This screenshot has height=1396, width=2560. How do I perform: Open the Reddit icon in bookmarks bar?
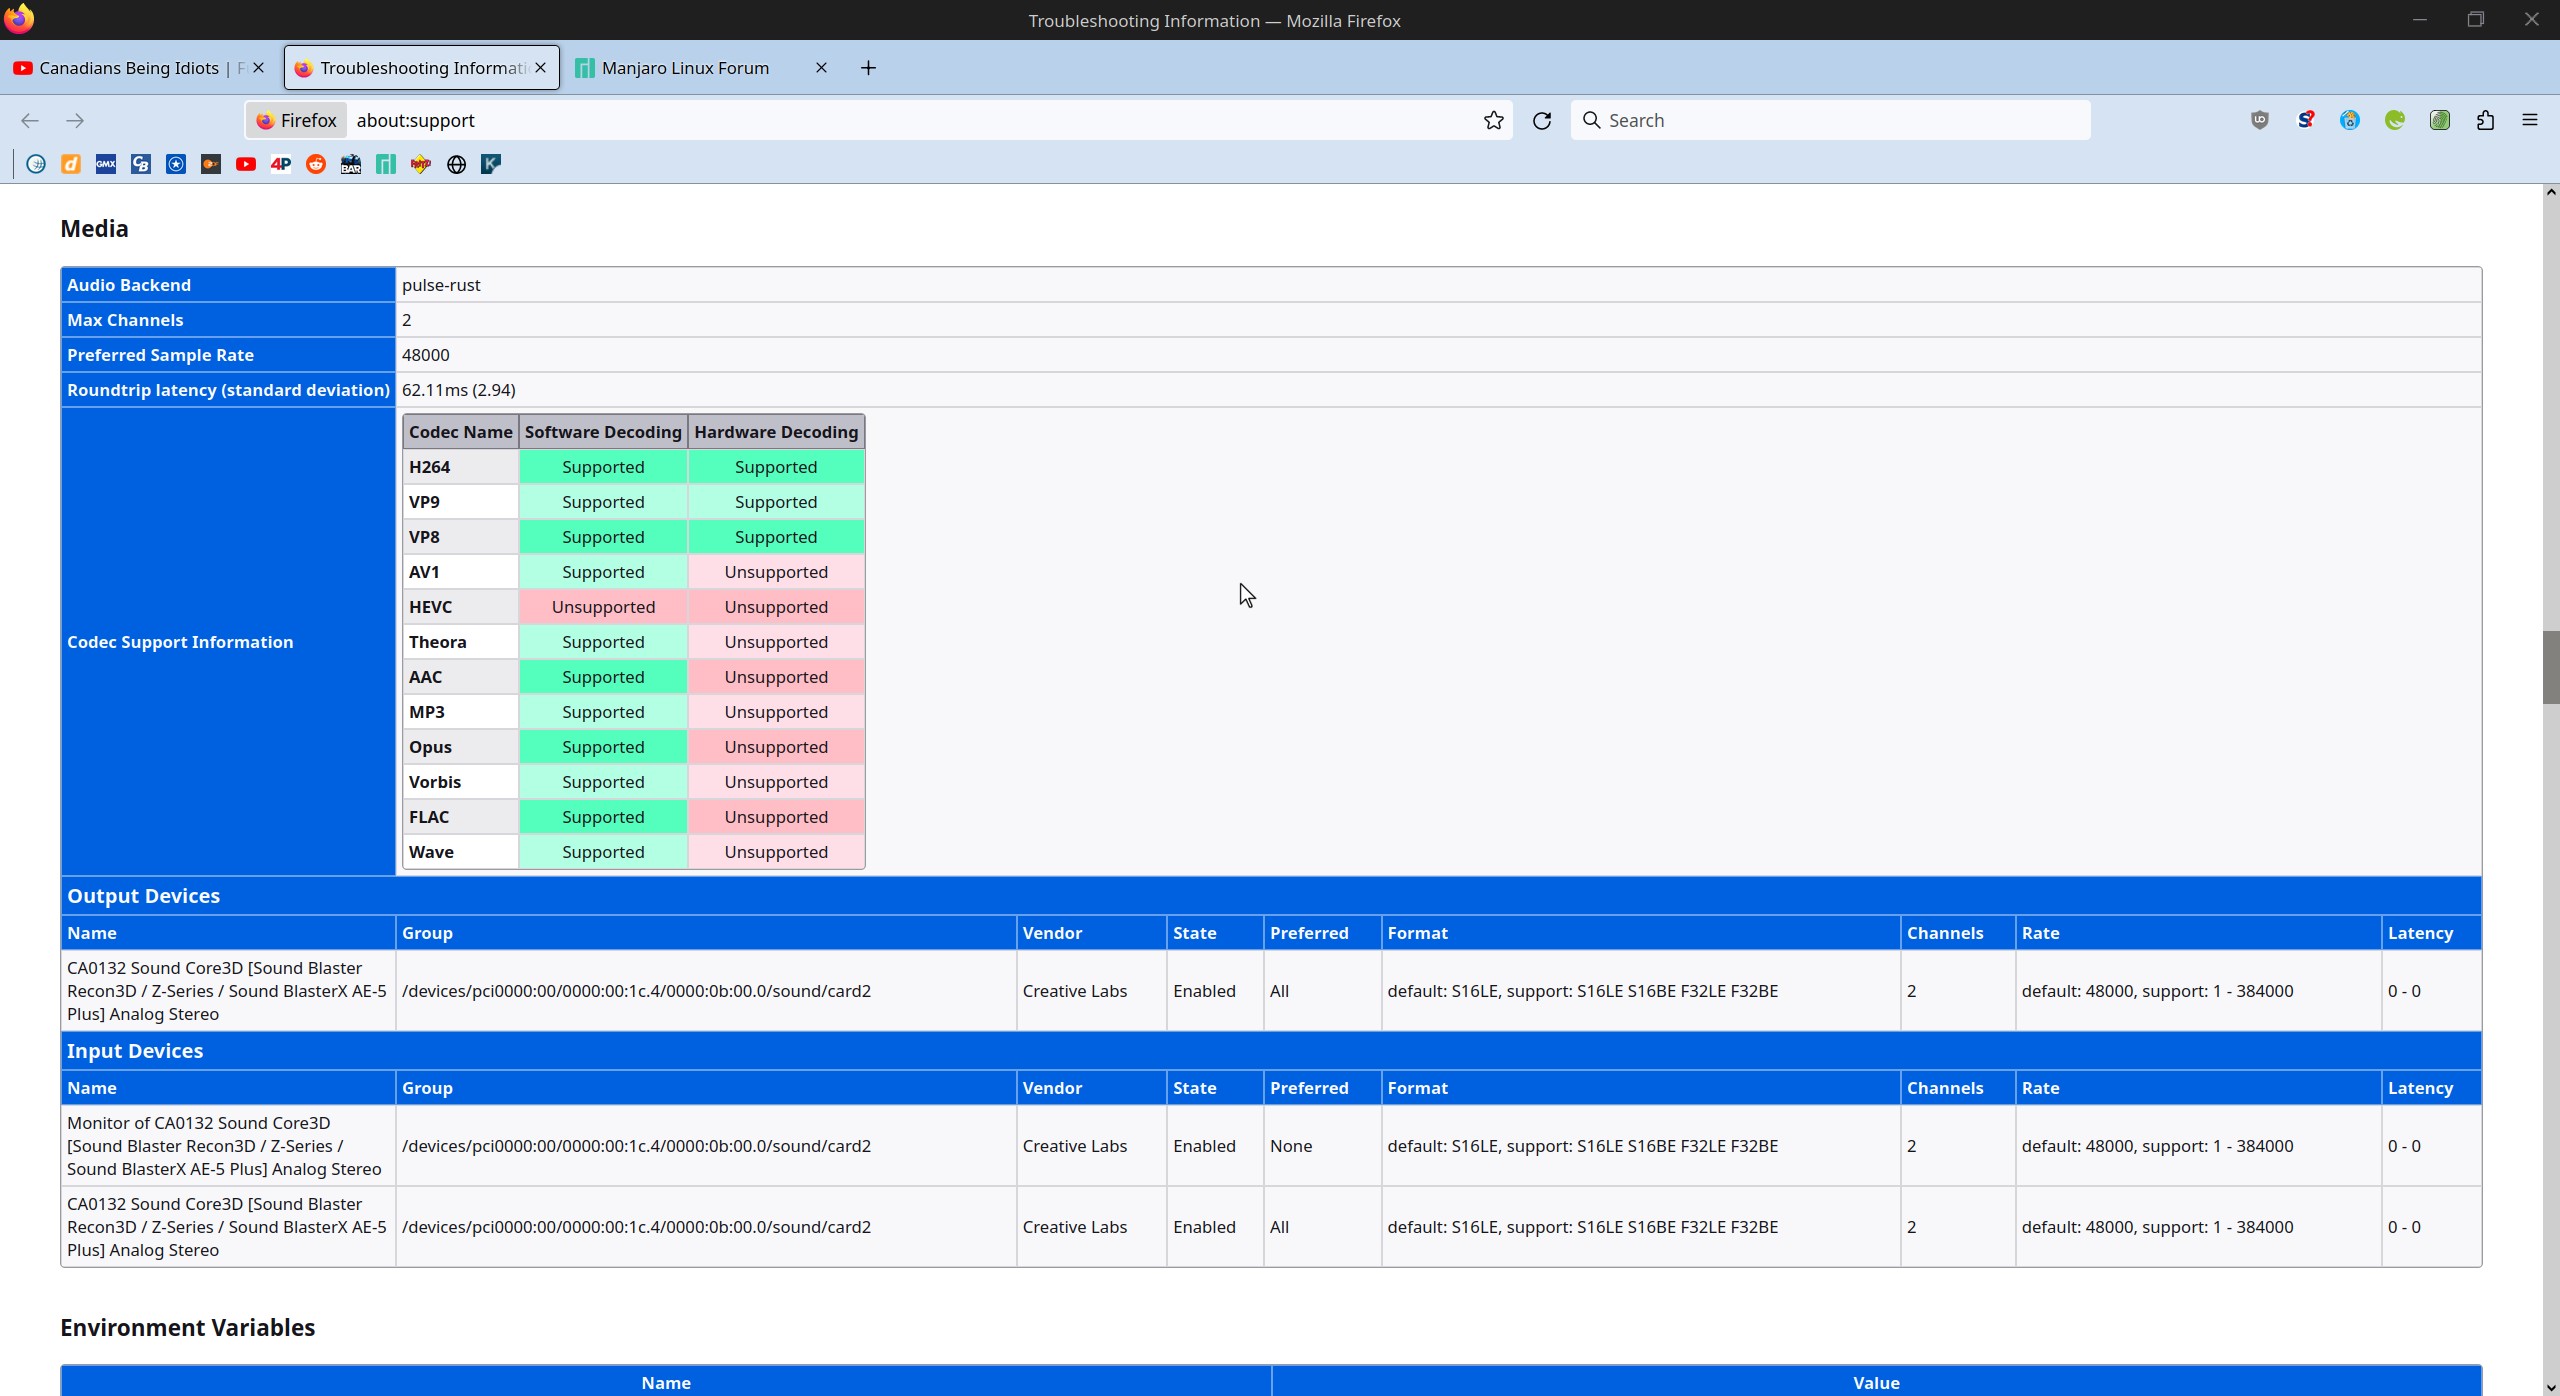point(316,163)
